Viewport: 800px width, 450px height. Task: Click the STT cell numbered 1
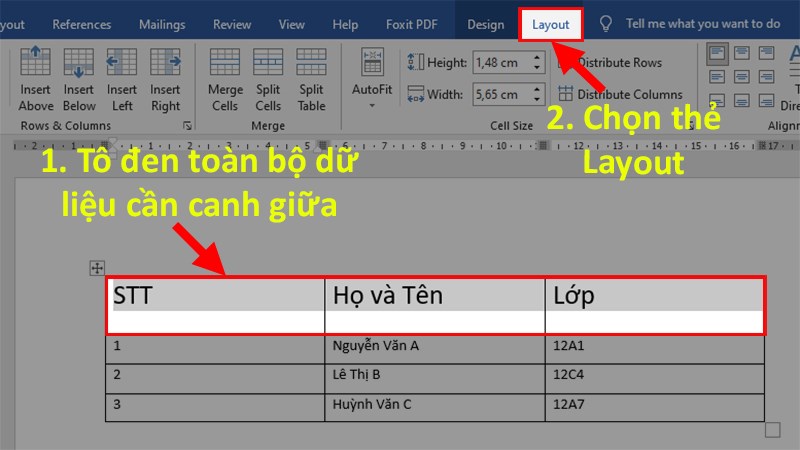point(215,349)
